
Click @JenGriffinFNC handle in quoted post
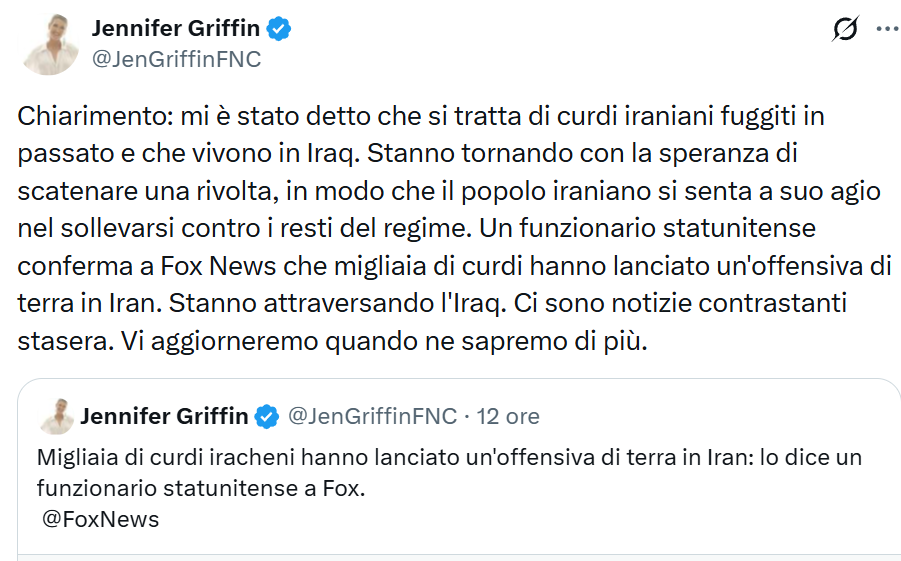pos(372,416)
